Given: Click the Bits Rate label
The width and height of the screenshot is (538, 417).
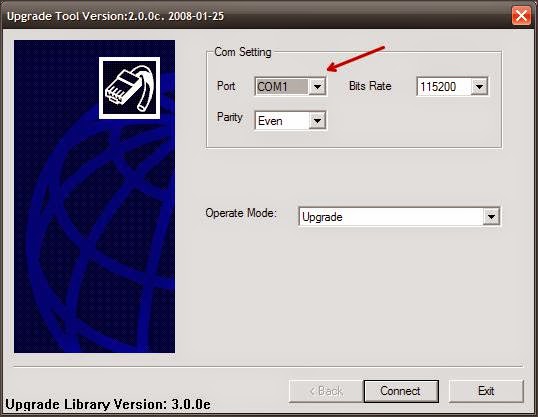Looking at the screenshot, I should click(x=370, y=86).
